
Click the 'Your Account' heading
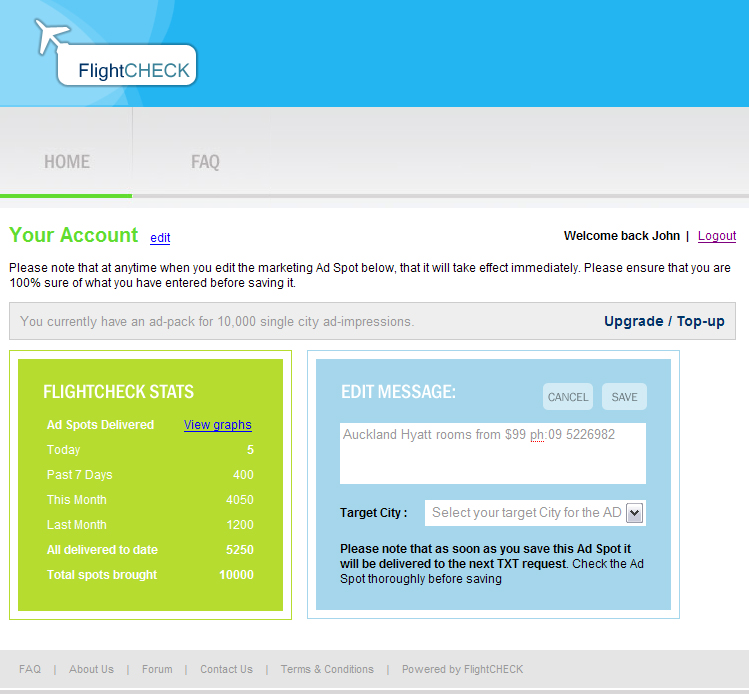[x=74, y=235]
